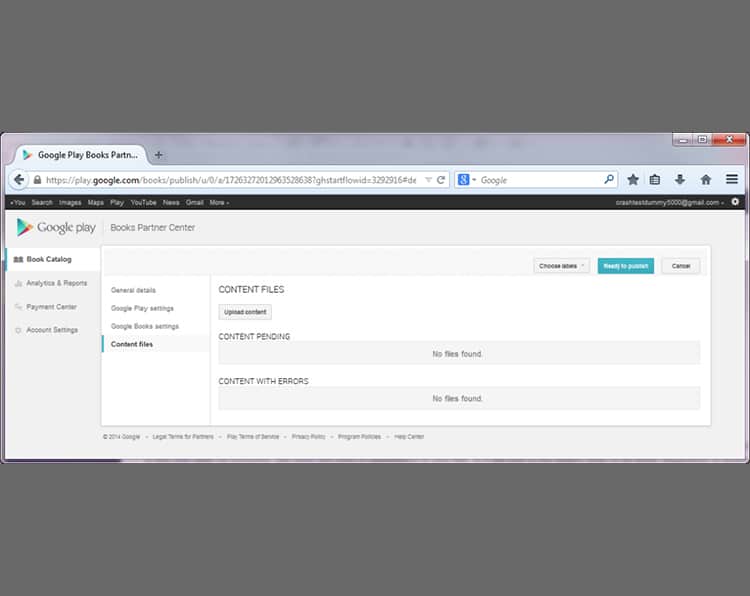The width and height of the screenshot is (750, 596).
Task: Click the Book Catalog icon
Action: click(x=18, y=259)
